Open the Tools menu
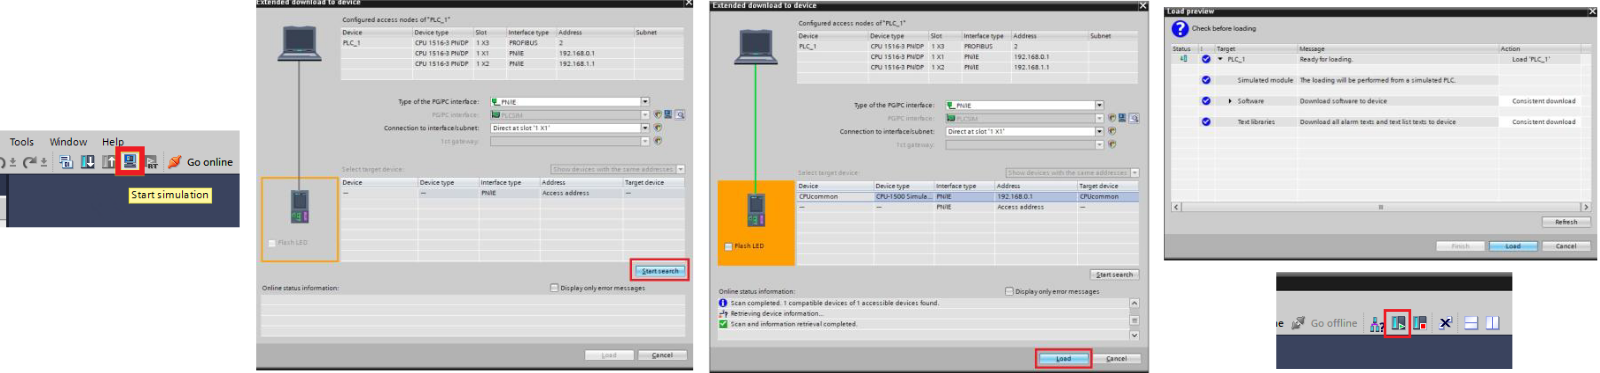 point(22,142)
